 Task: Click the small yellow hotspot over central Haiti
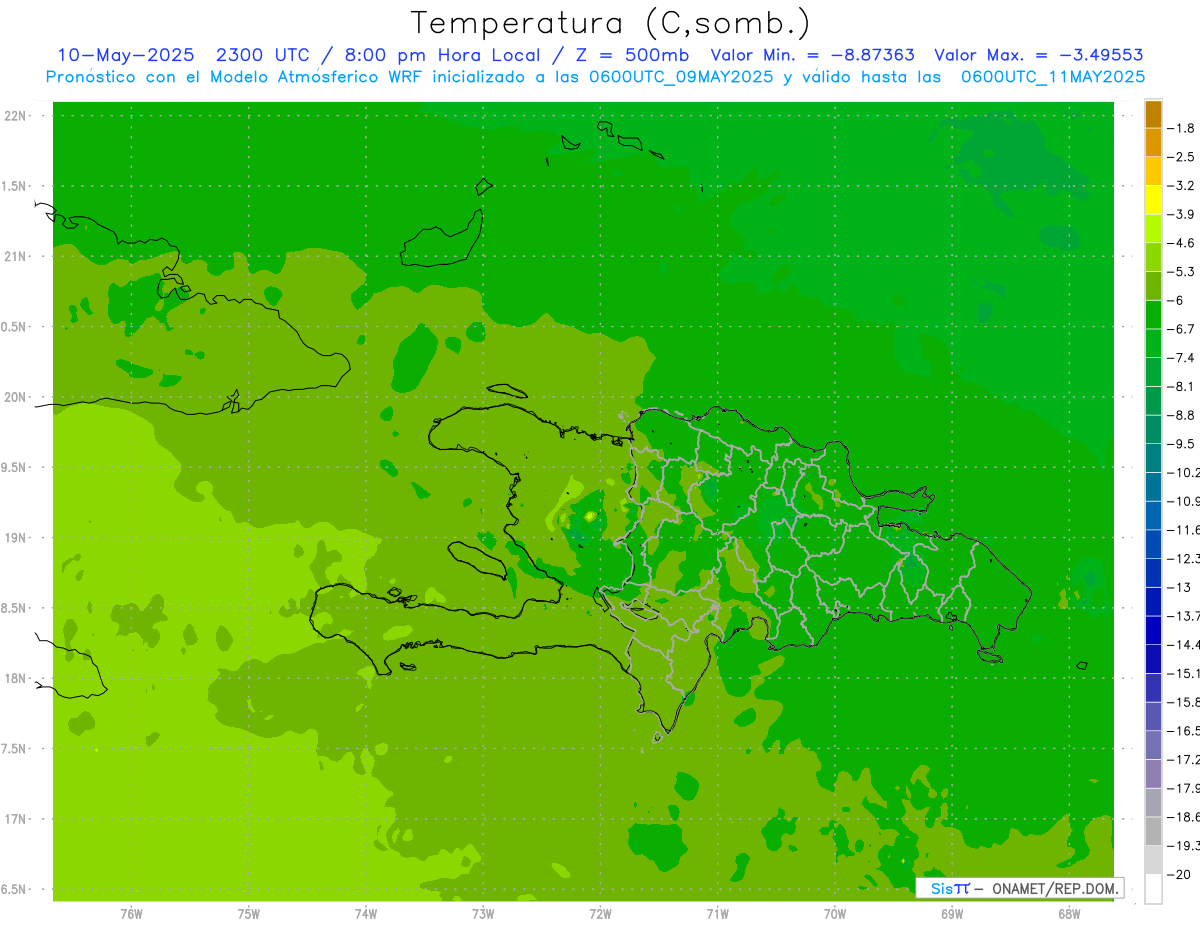point(590,516)
